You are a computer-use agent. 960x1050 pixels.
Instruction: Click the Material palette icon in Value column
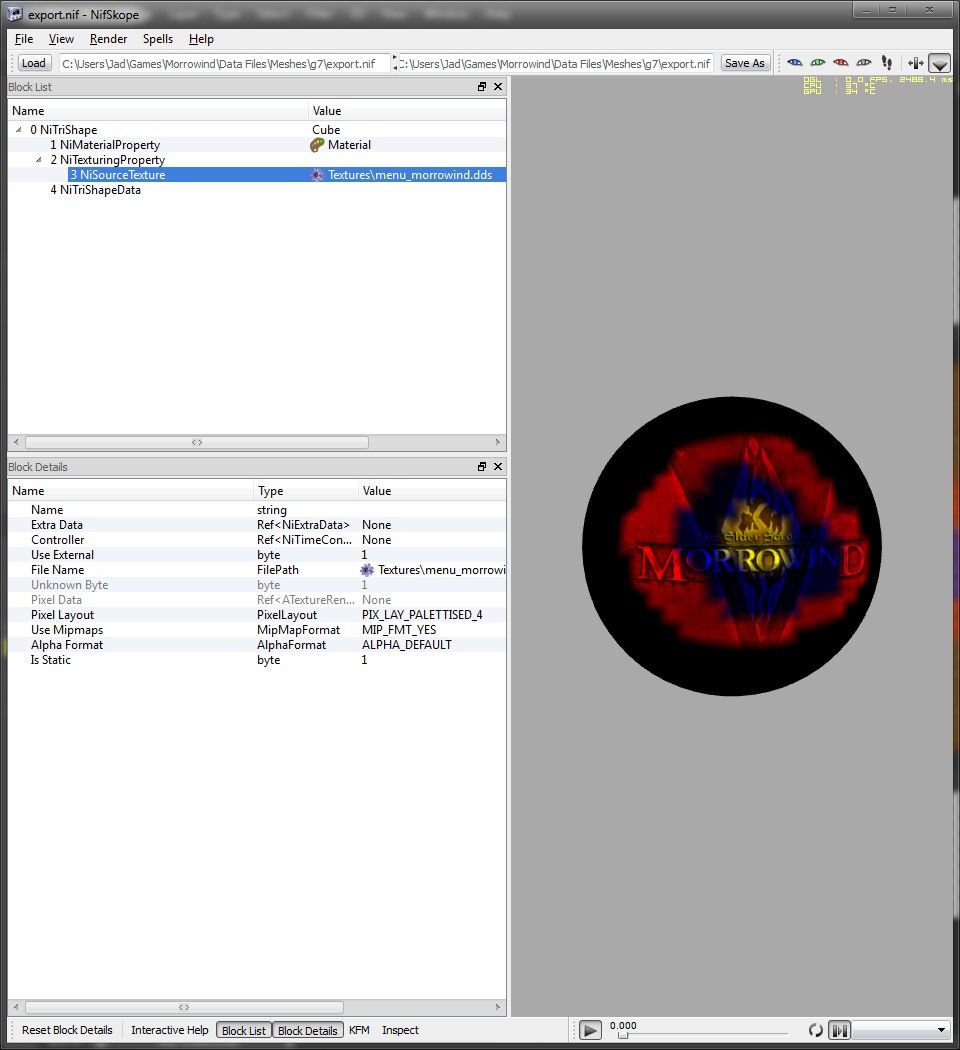coord(317,145)
